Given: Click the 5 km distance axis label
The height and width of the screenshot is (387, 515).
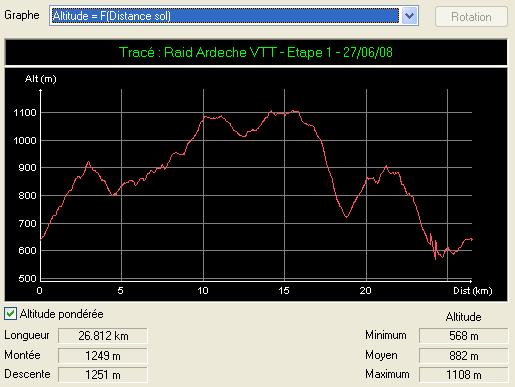Looking at the screenshot, I should tap(121, 291).
